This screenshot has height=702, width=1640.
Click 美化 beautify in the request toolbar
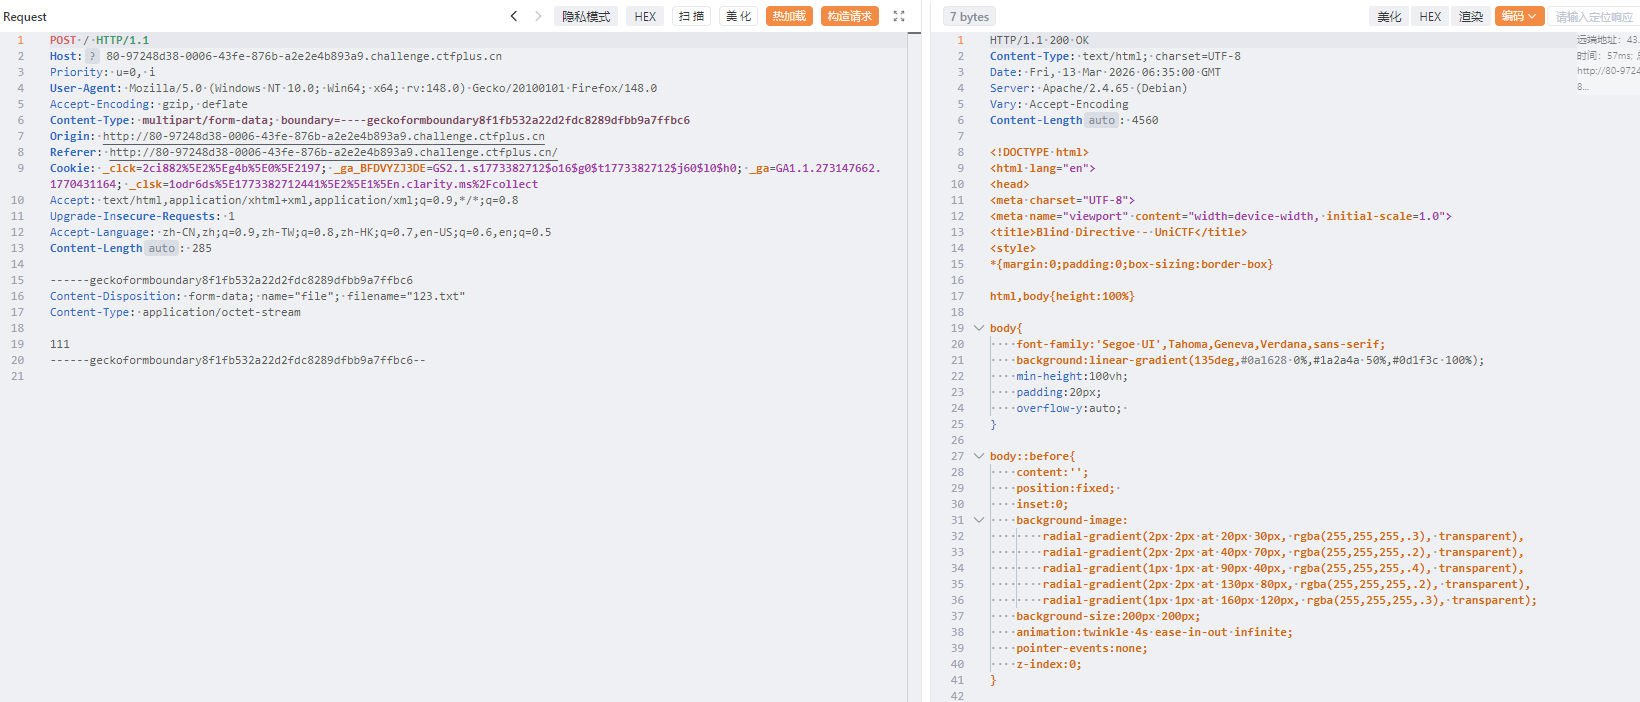738,16
